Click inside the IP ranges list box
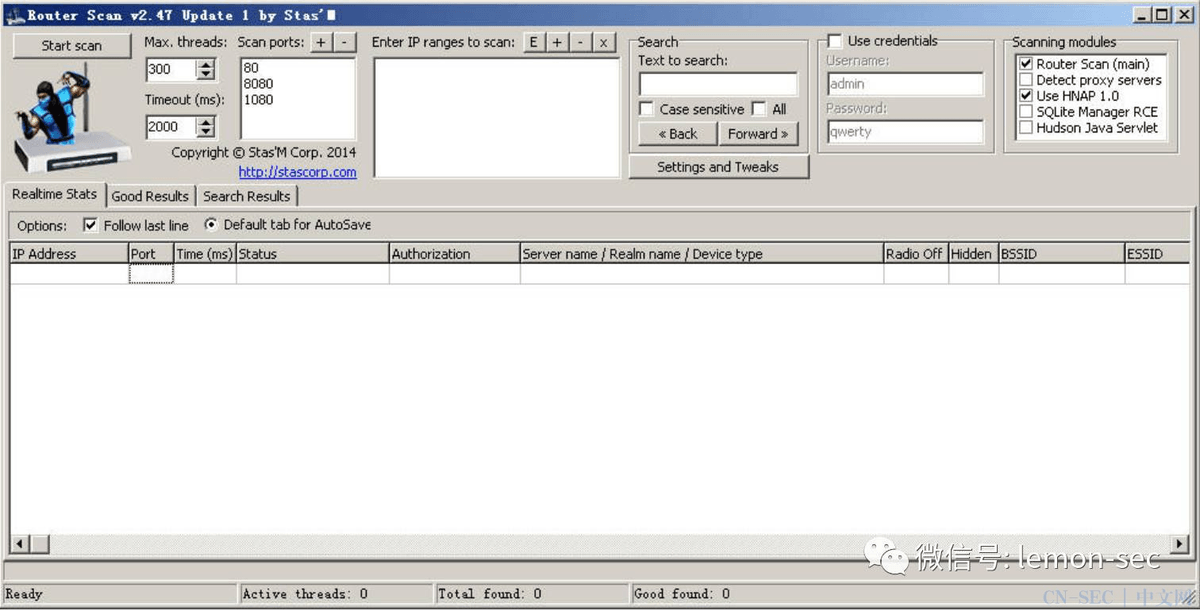Image resolution: width=1200 pixels, height=610 pixels. (497, 117)
